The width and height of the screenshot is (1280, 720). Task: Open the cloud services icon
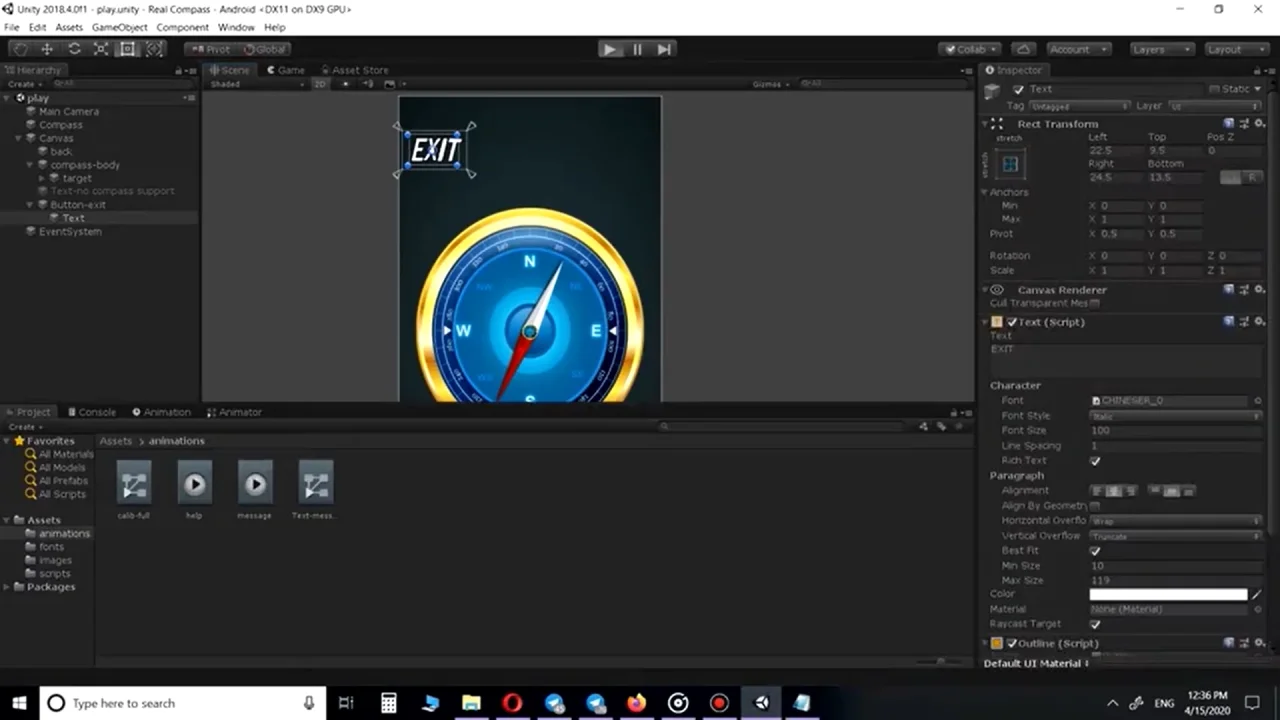tap(1023, 49)
